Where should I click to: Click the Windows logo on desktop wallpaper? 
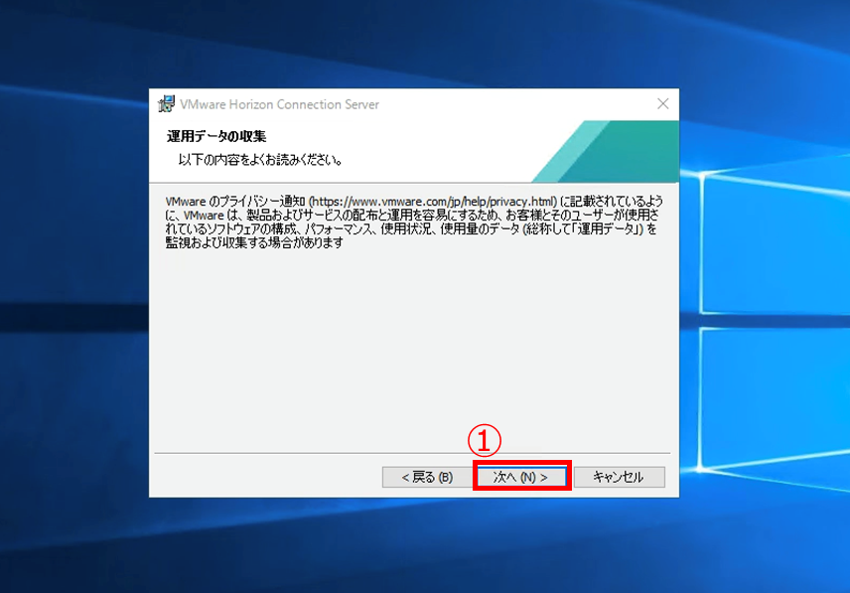pos(770,300)
